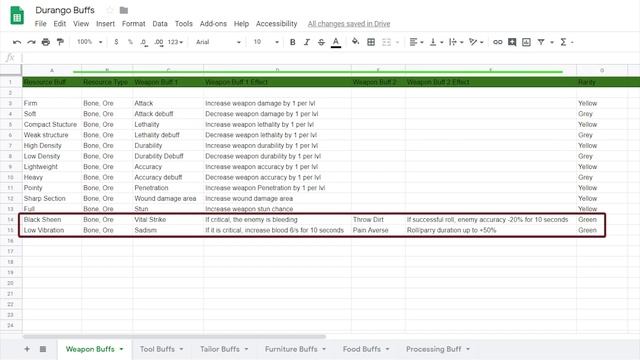640x360 pixels.
Task: Click the Merge cells icon
Action: [386, 42]
